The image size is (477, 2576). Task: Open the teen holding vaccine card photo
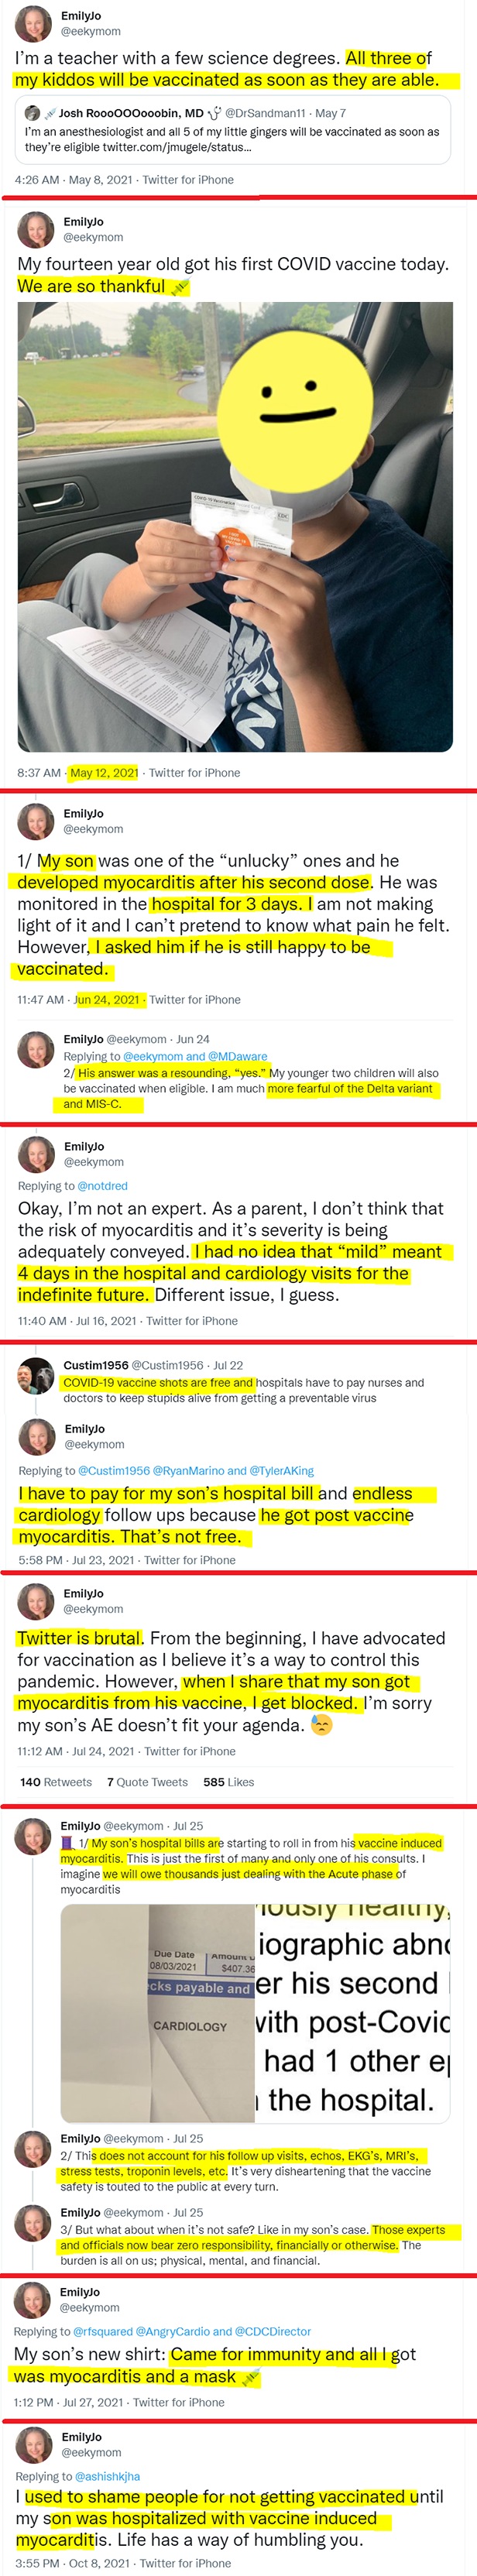point(235,526)
